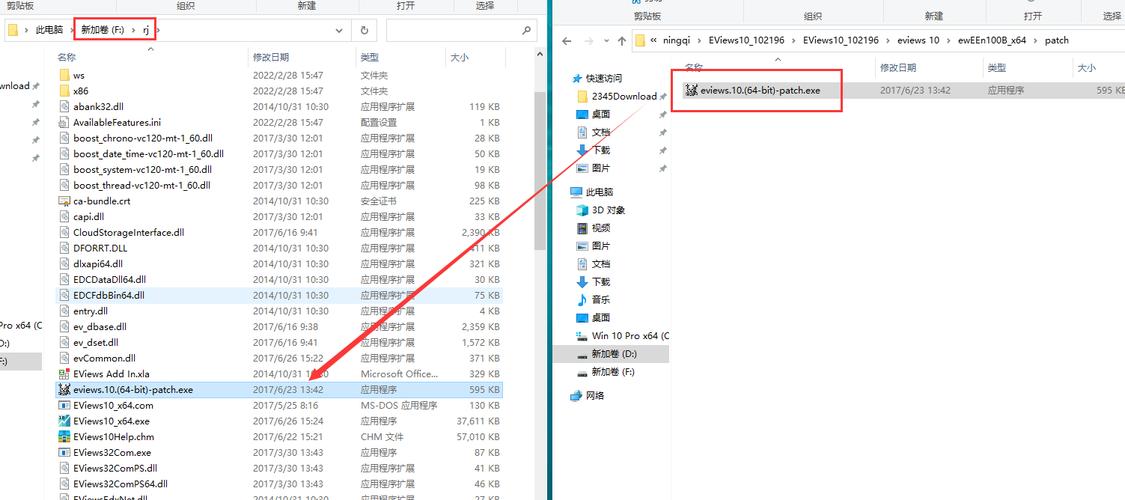Click 此电脑 in left address bar breadcrumb
The height and width of the screenshot is (500, 1125).
[x=50, y=30]
